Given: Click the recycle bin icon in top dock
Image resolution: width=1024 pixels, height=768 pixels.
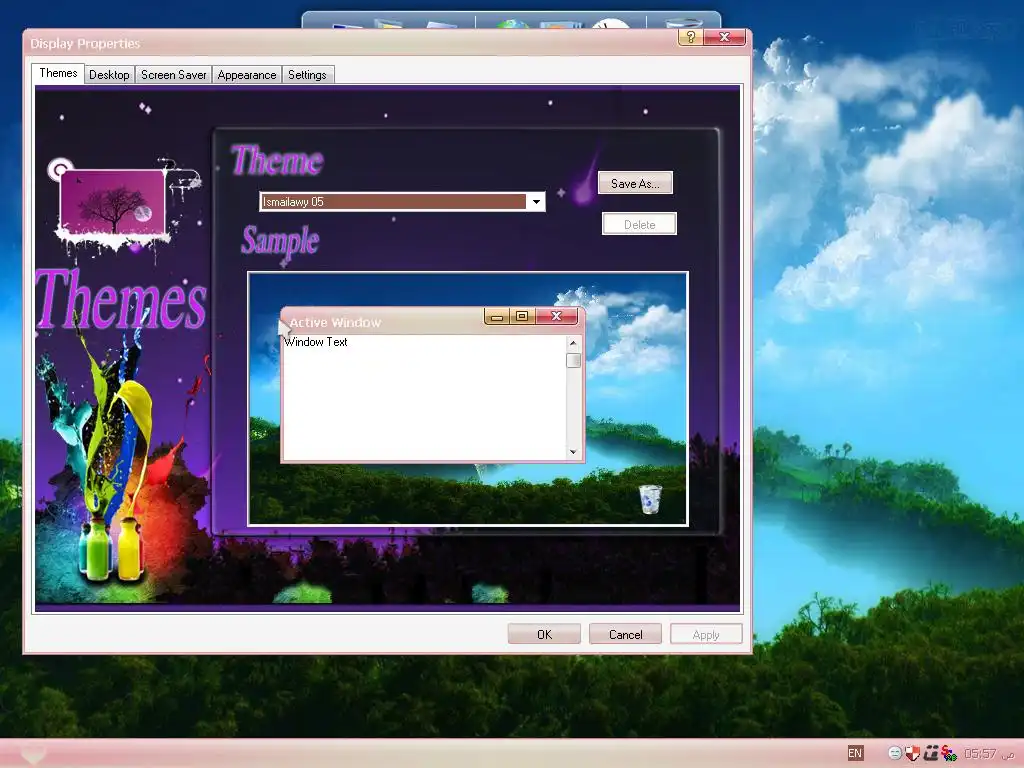Looking at the screenshot, I should [683, 24].
